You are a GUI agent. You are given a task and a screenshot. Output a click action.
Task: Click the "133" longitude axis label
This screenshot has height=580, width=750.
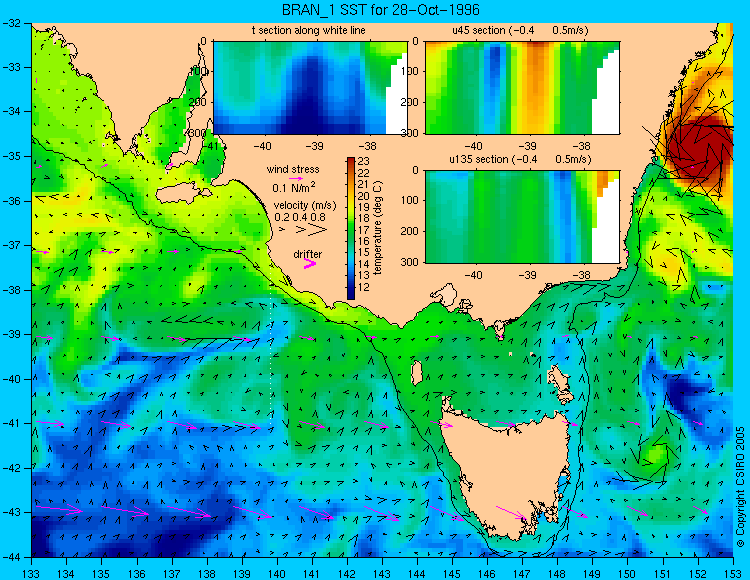[x=31, y=573]
